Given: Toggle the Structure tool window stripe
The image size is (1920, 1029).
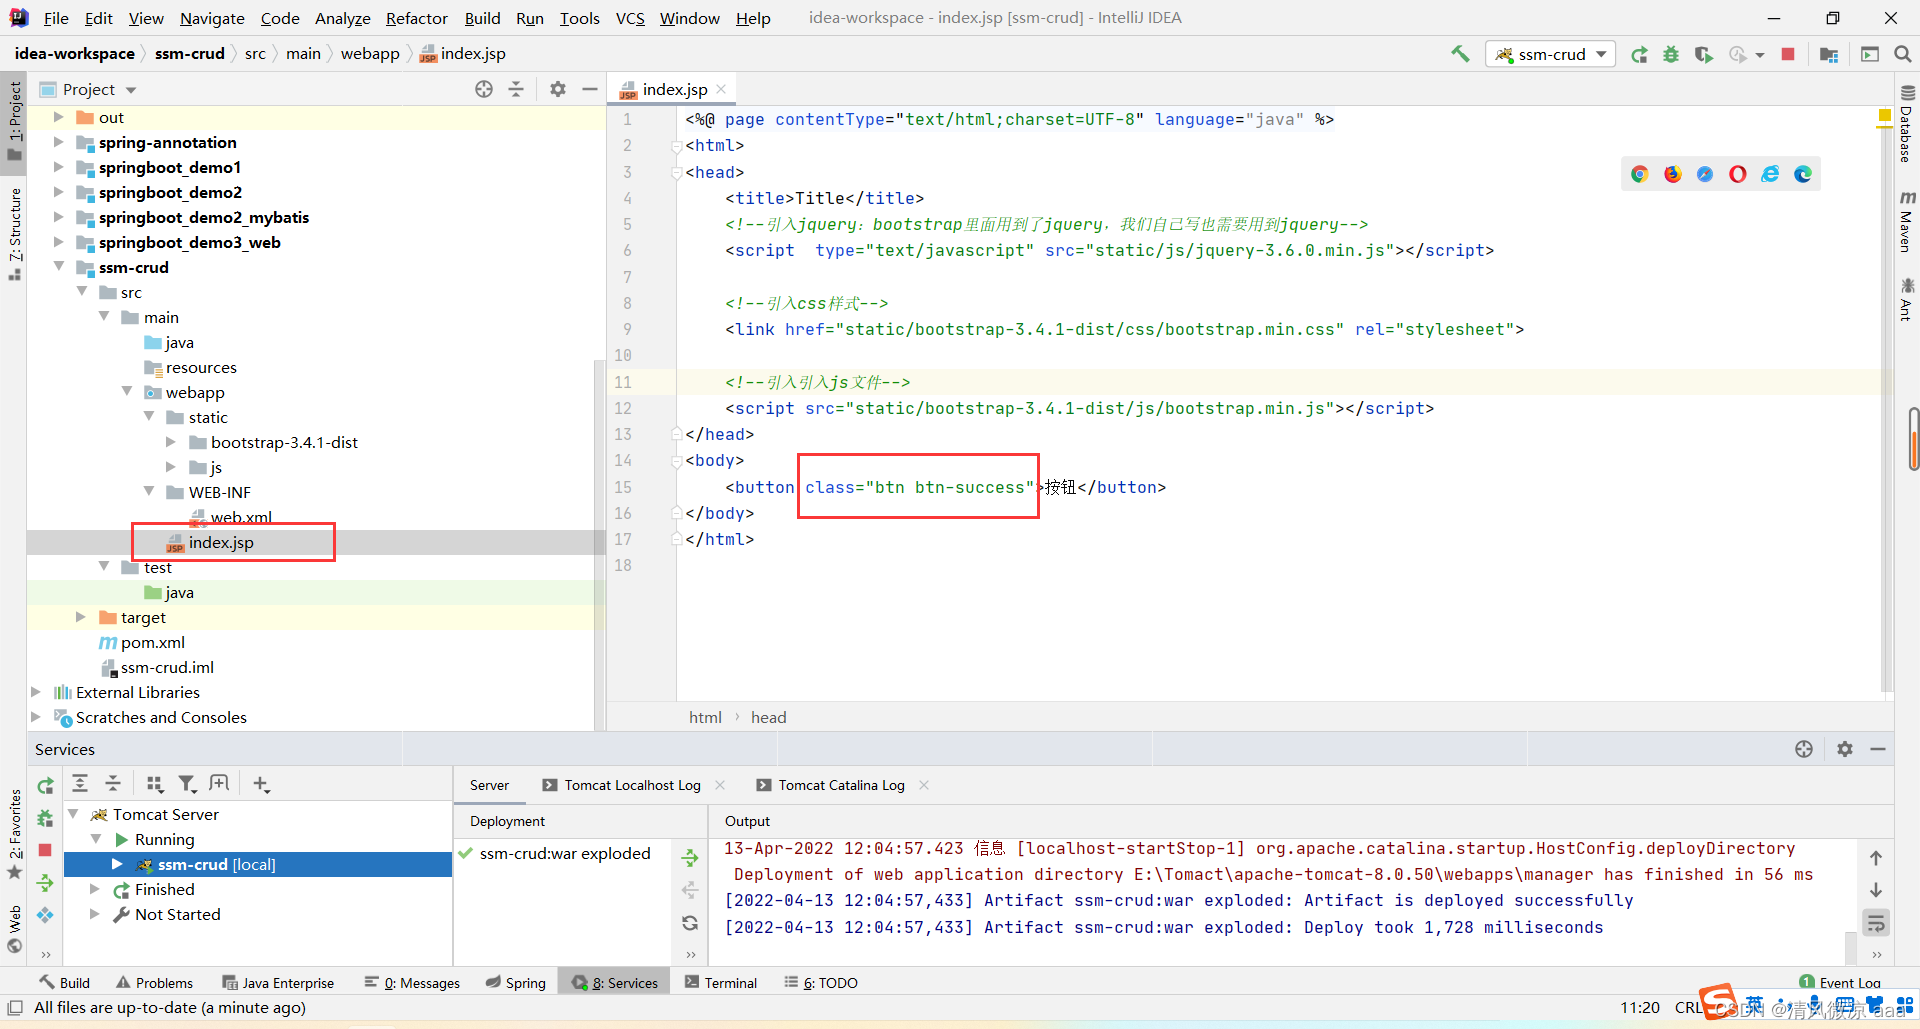Looking at the screenshot, I should click(14, 233).
